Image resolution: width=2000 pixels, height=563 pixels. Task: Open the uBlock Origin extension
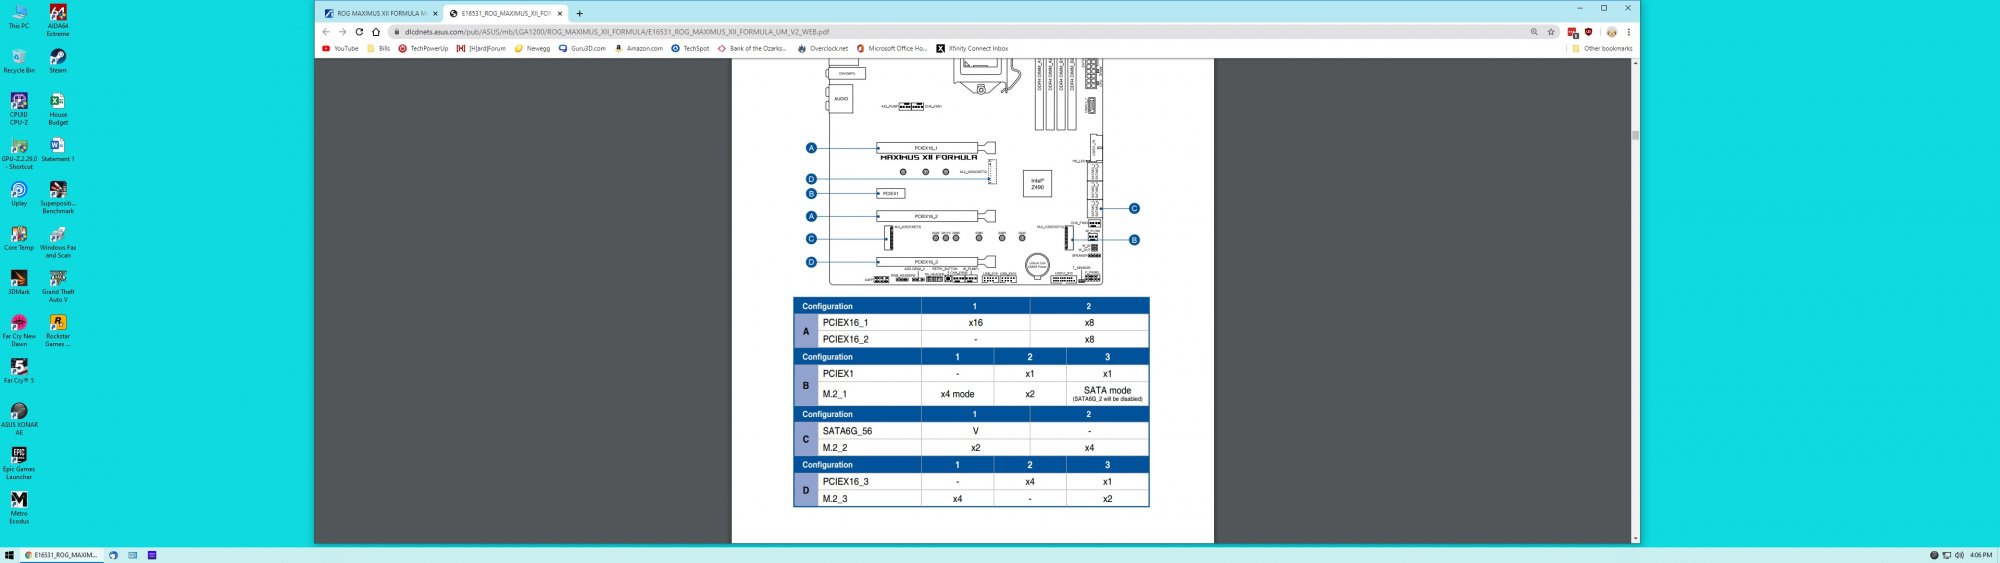(x=1588, y=32)
